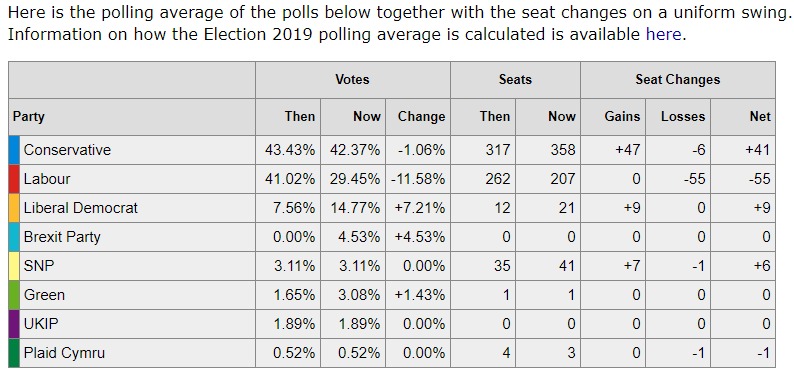Click the red Labour party color swatch

[14, 179]
